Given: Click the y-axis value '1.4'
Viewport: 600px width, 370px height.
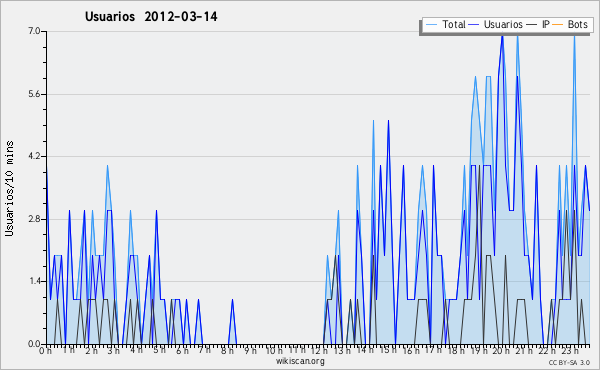Looking at the screenshot, I should (34, 281).
